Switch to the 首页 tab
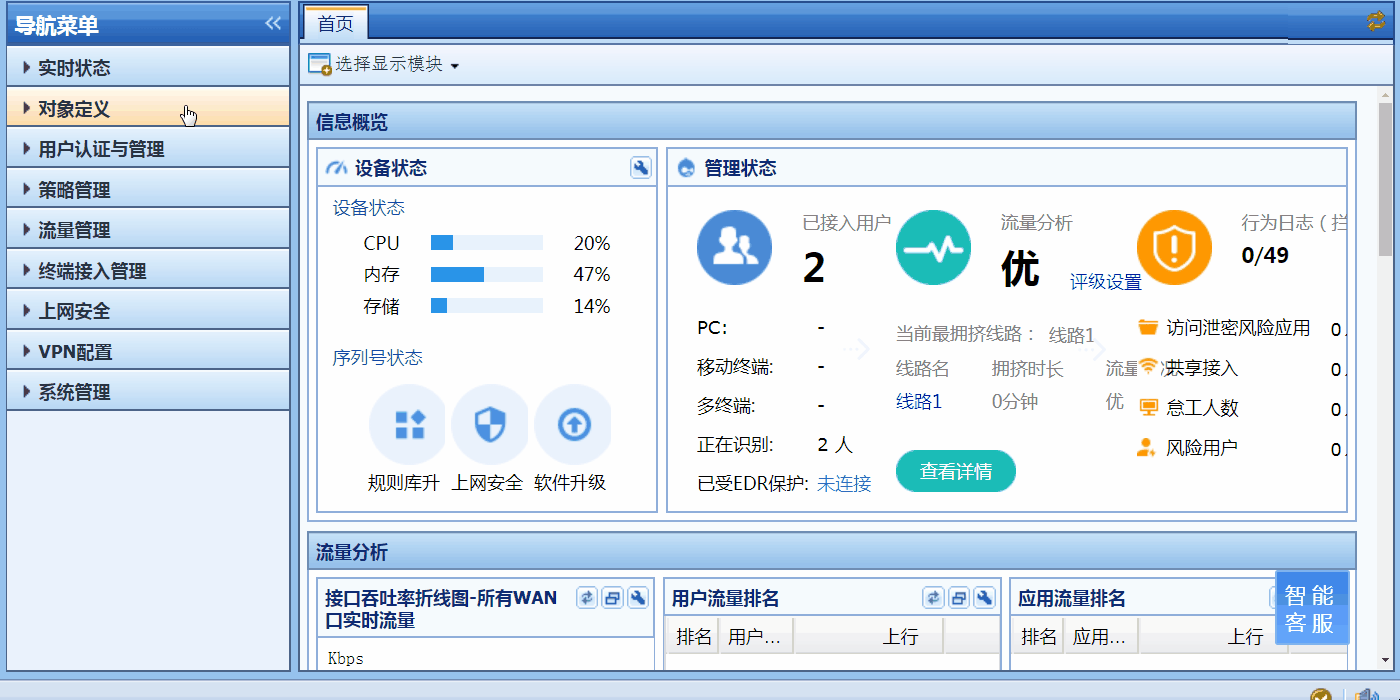This screenshot has width=1400, height=700. (x=335, y=22)
